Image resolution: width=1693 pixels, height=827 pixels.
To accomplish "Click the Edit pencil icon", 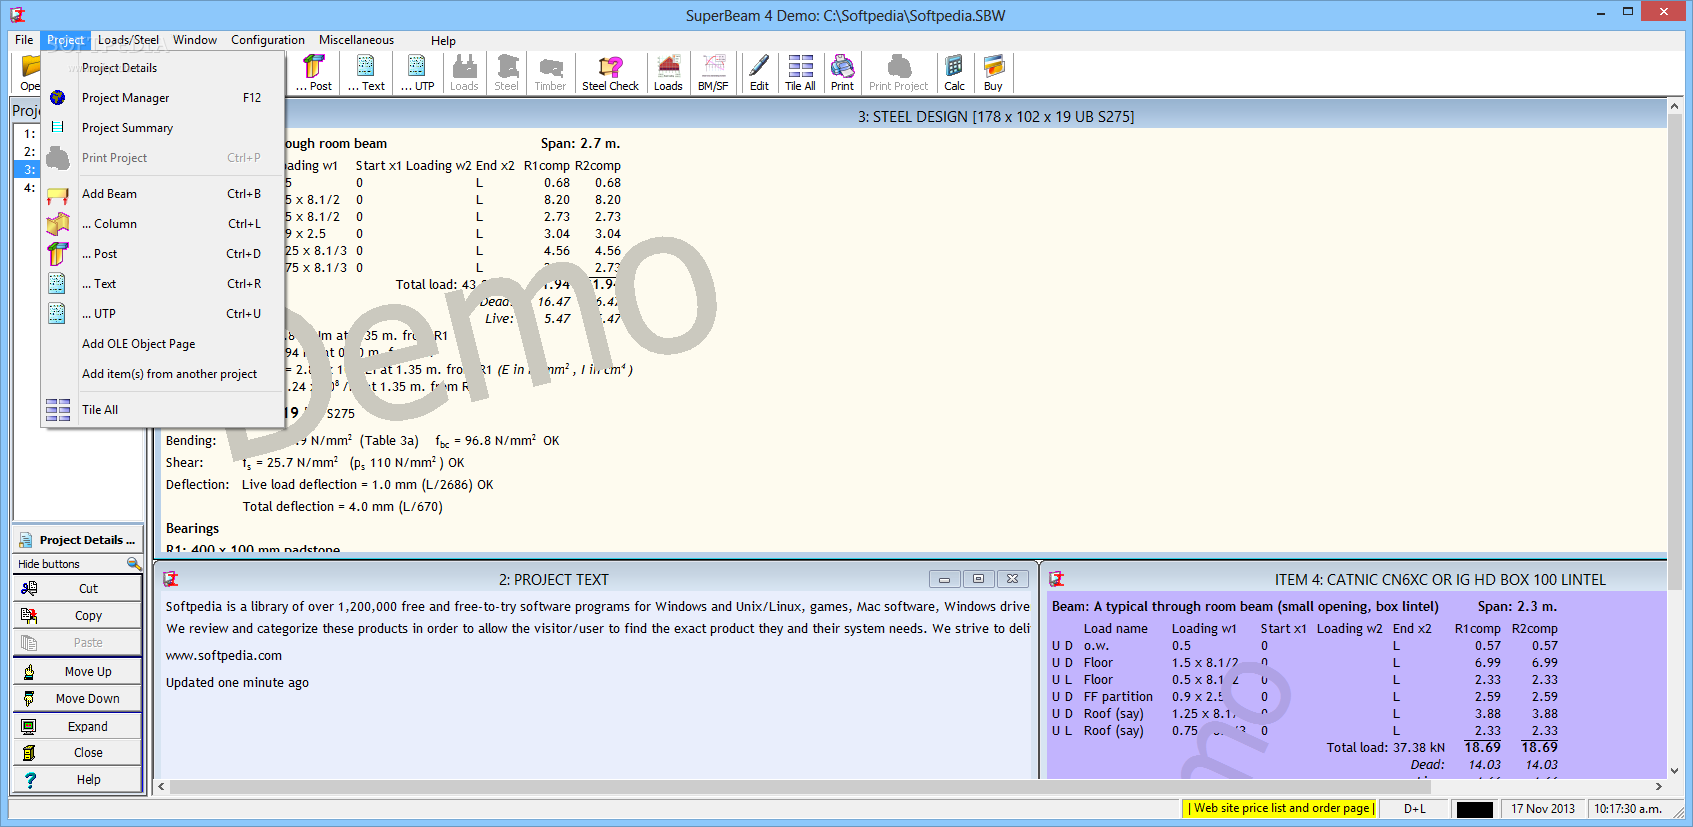I will 759,73.
